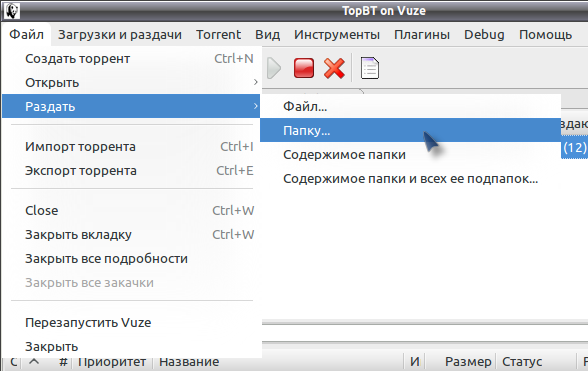
Task: Select Закрыть at the menu bottom
Action: (x=131, y=346)
